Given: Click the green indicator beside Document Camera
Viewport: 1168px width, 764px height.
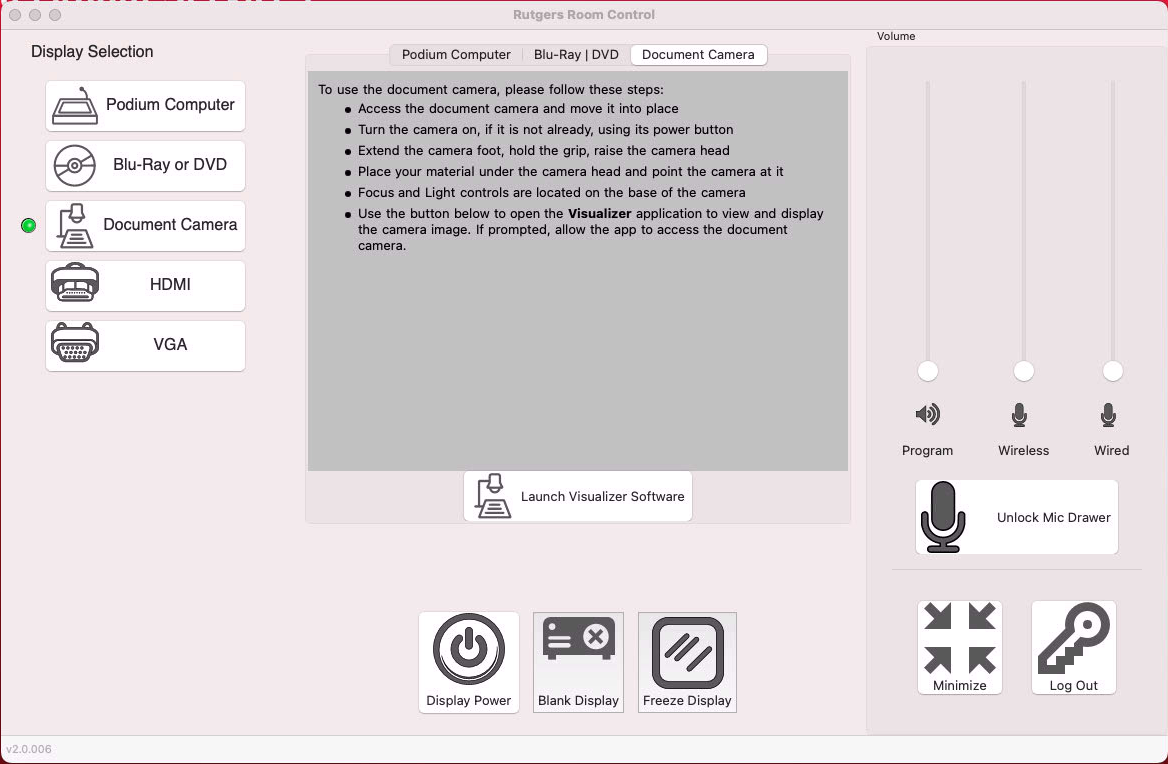Looking at the screenshot, I should [x=28, y=225].
